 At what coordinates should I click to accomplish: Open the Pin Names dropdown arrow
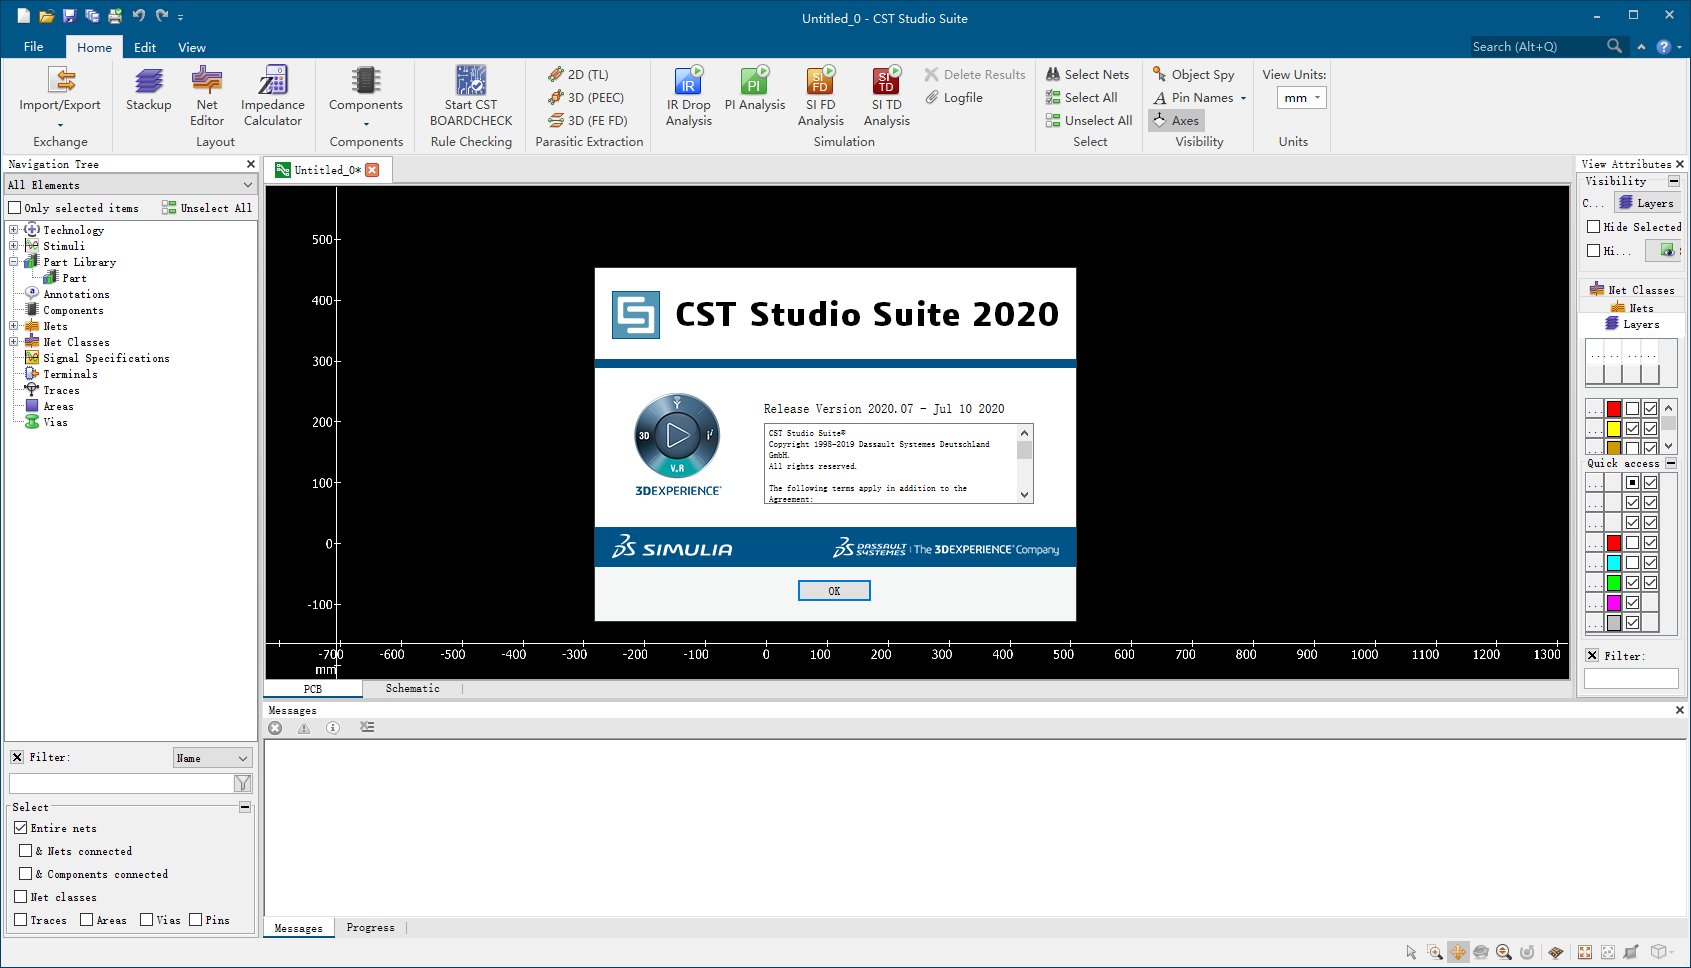[x=1243, y=98]
